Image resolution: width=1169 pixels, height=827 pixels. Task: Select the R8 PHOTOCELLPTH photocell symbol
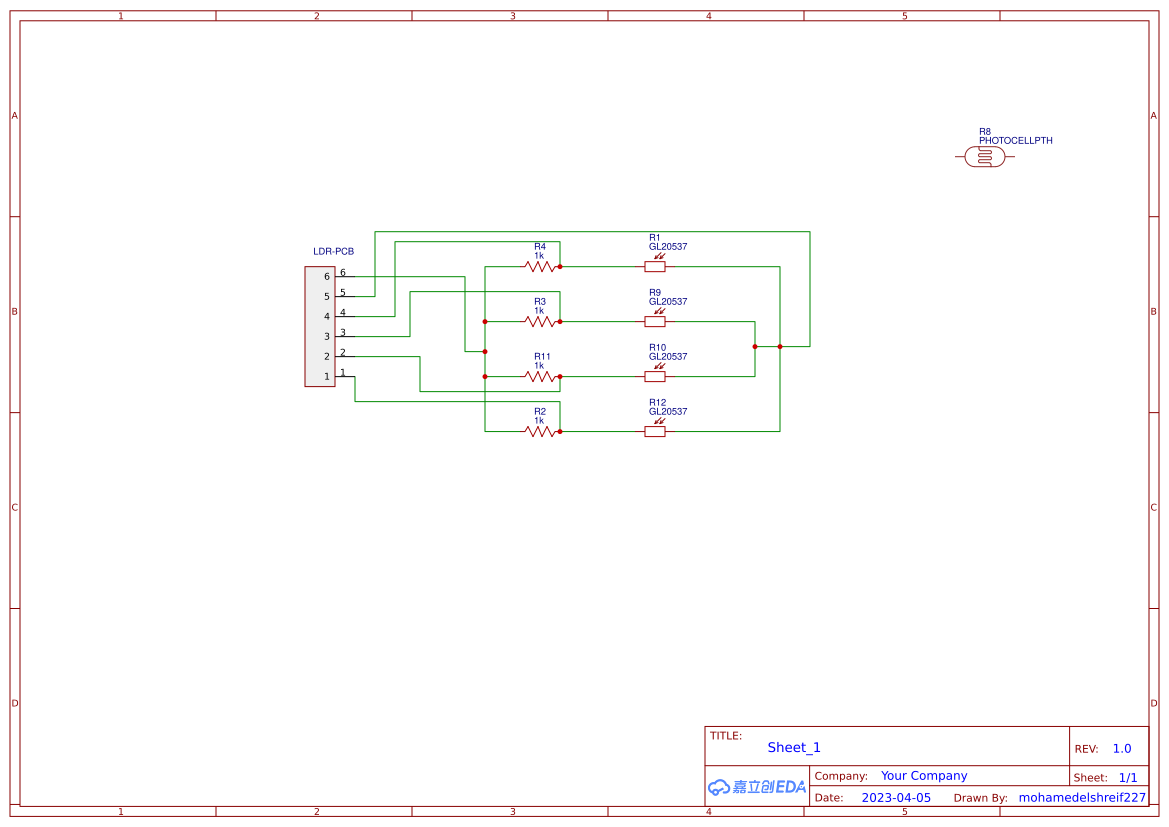pos(985,155)
